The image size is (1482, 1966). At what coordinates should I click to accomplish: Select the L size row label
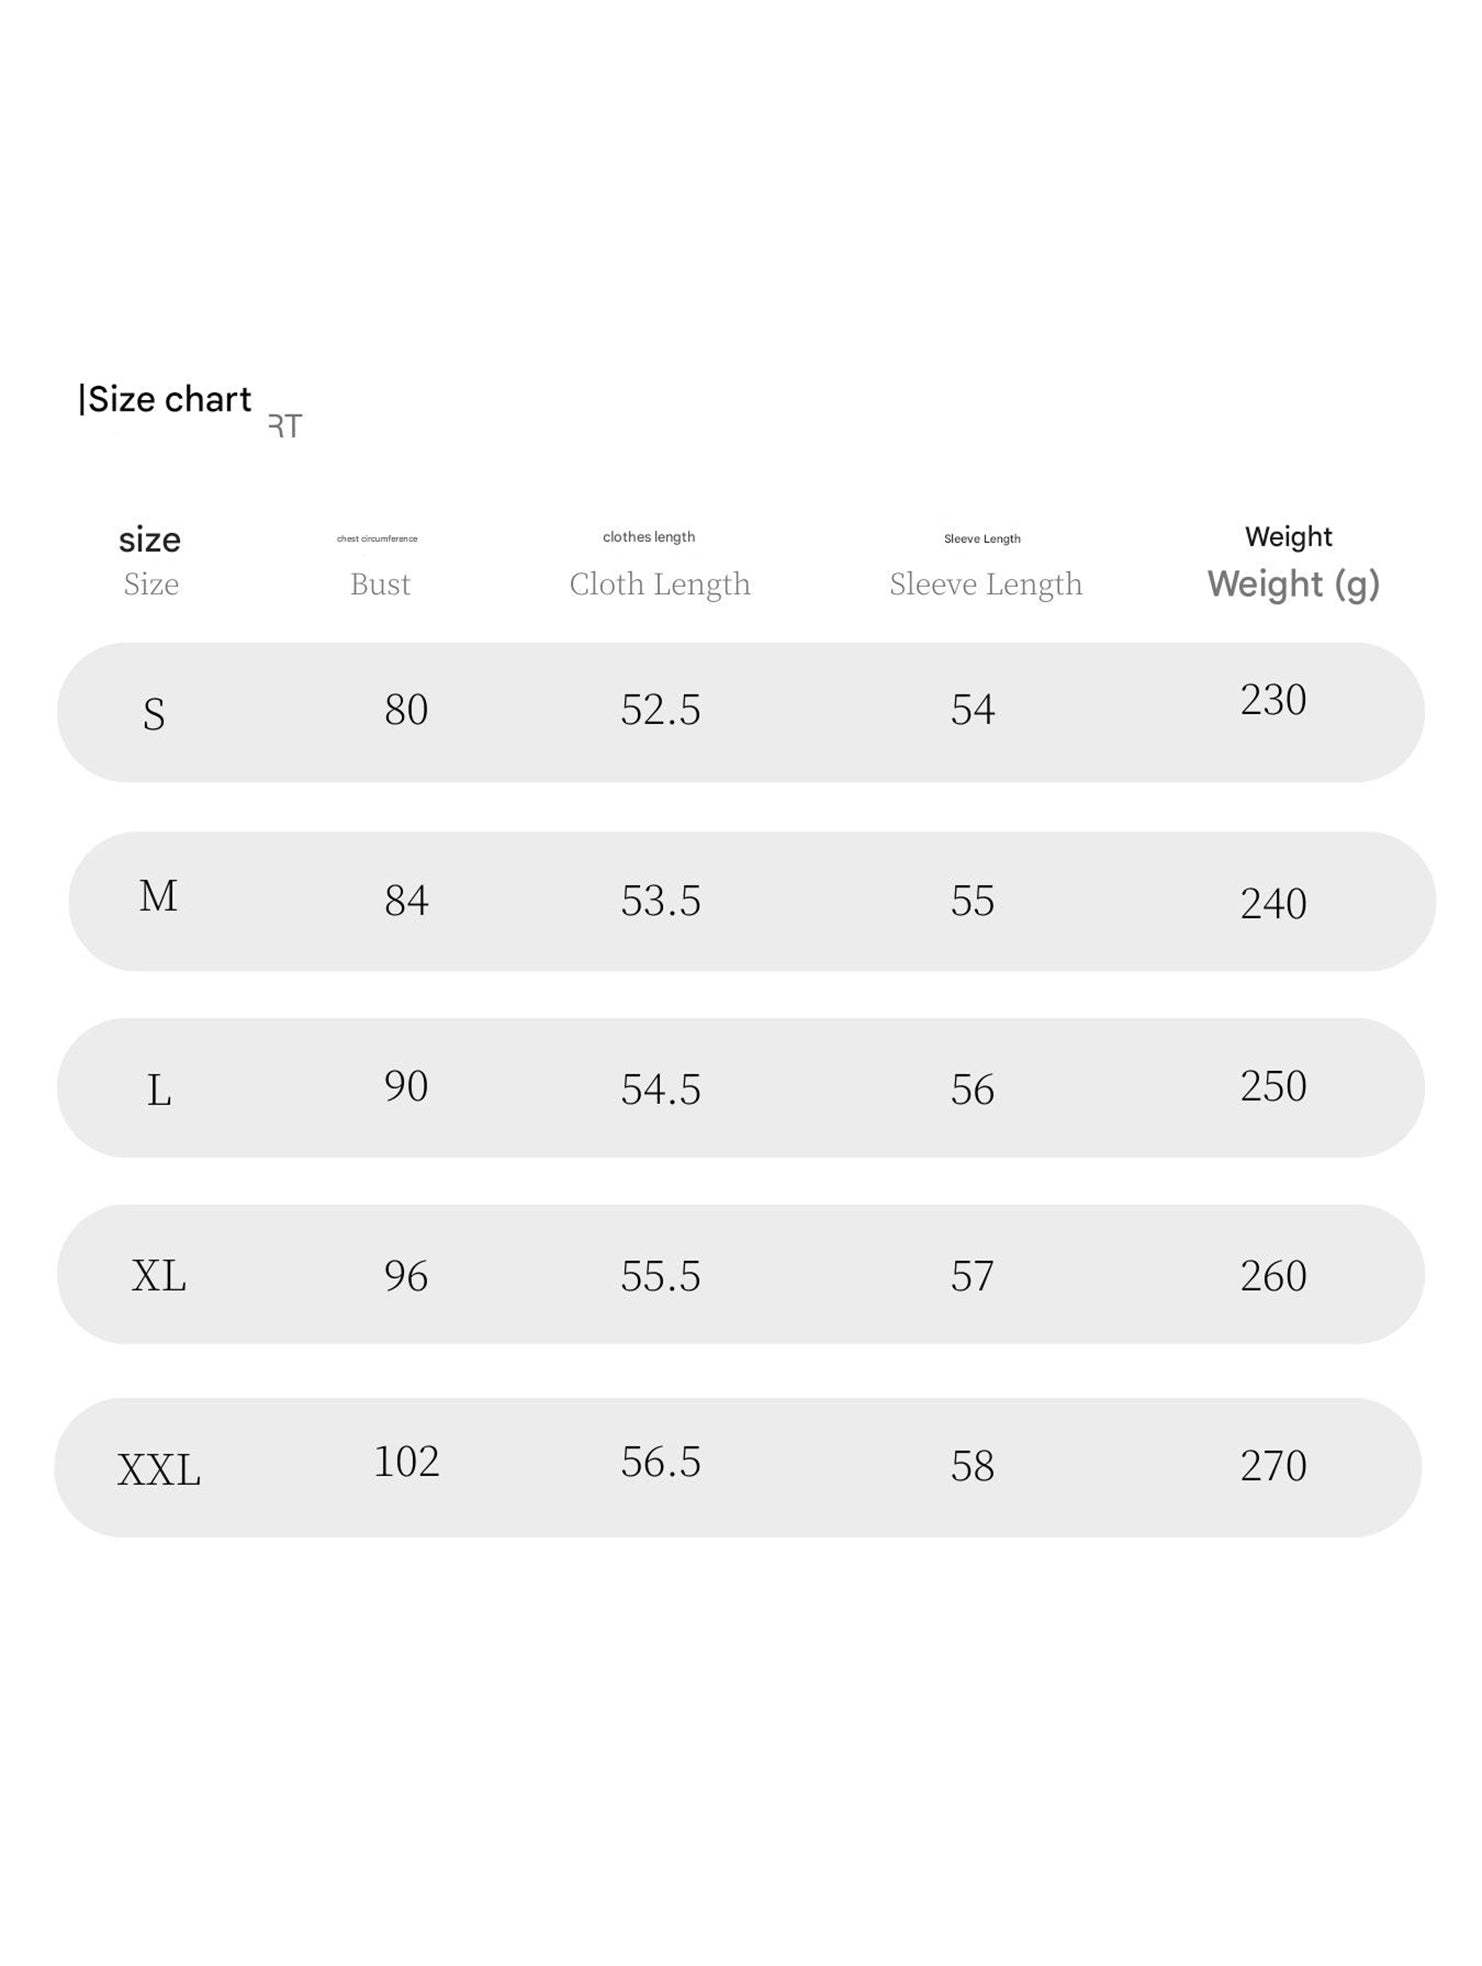tap(159, 1090)
